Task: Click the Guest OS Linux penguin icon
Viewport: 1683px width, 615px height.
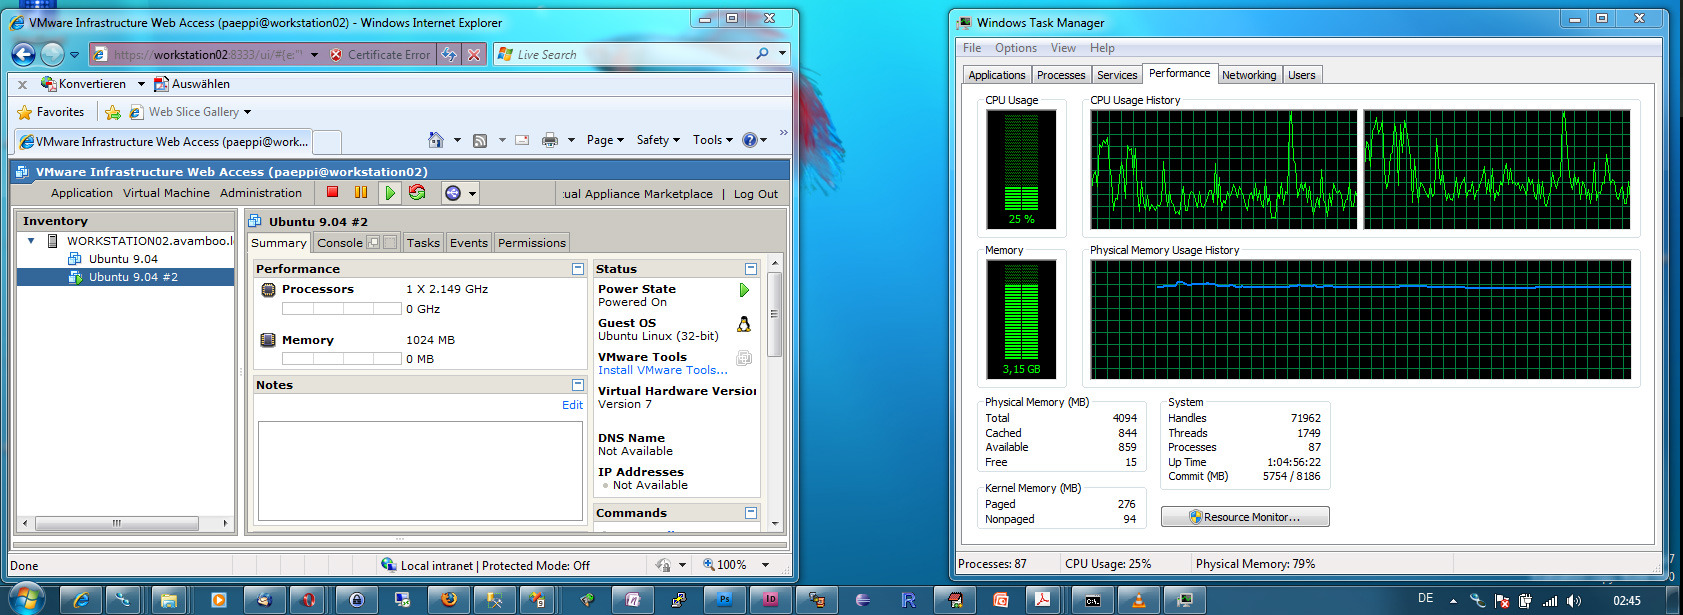Action: [744, 324]
